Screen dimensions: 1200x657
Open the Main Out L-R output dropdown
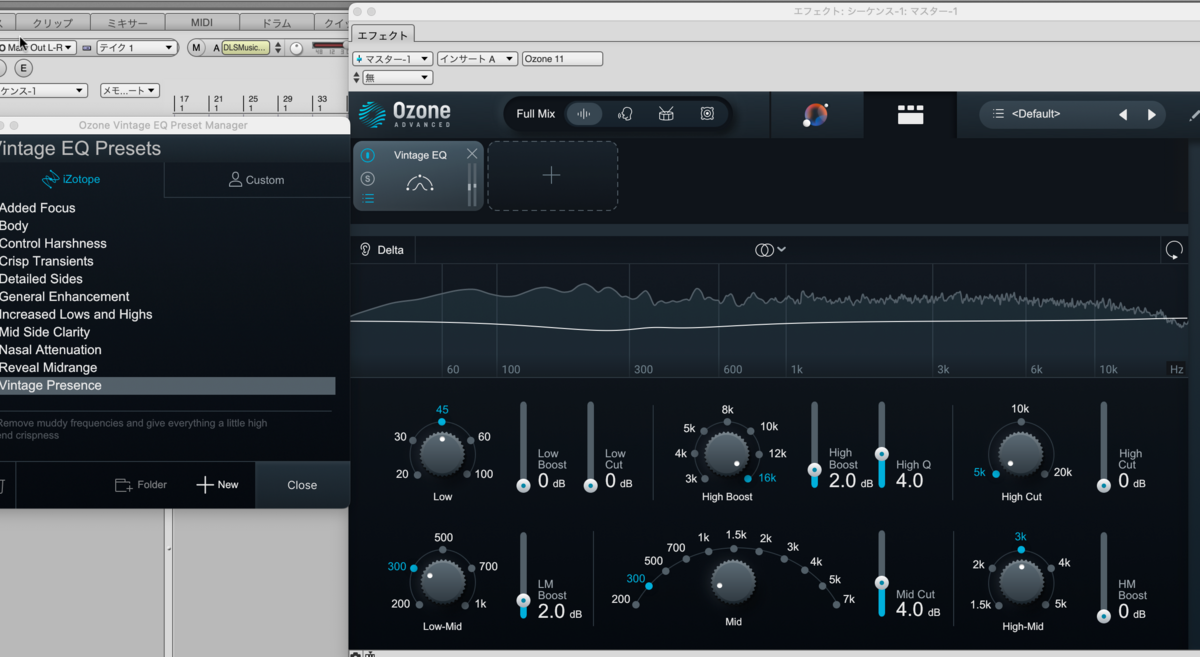tap(38, 48)
